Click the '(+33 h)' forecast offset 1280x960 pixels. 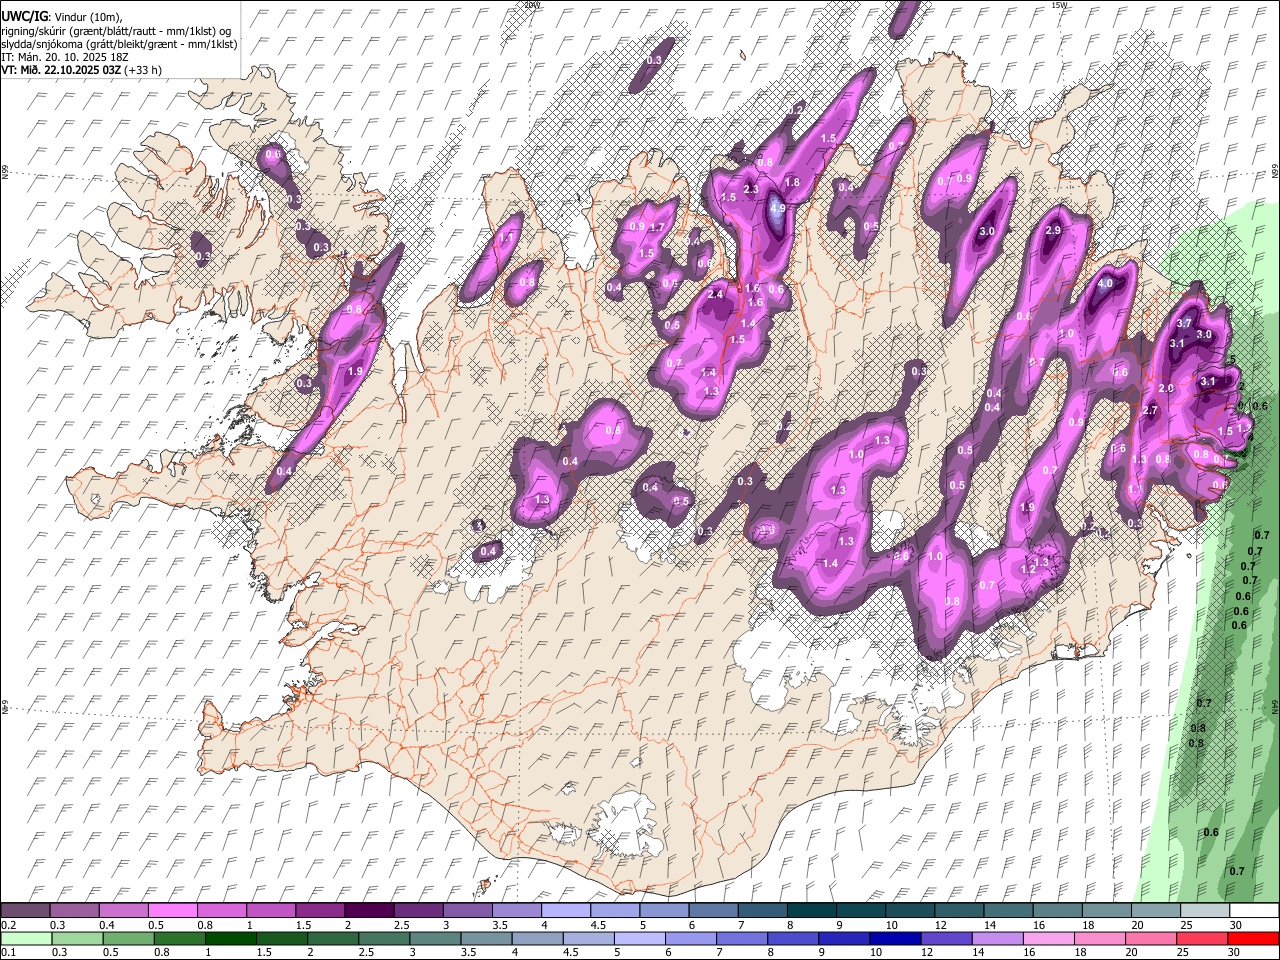tap(143, 70)
